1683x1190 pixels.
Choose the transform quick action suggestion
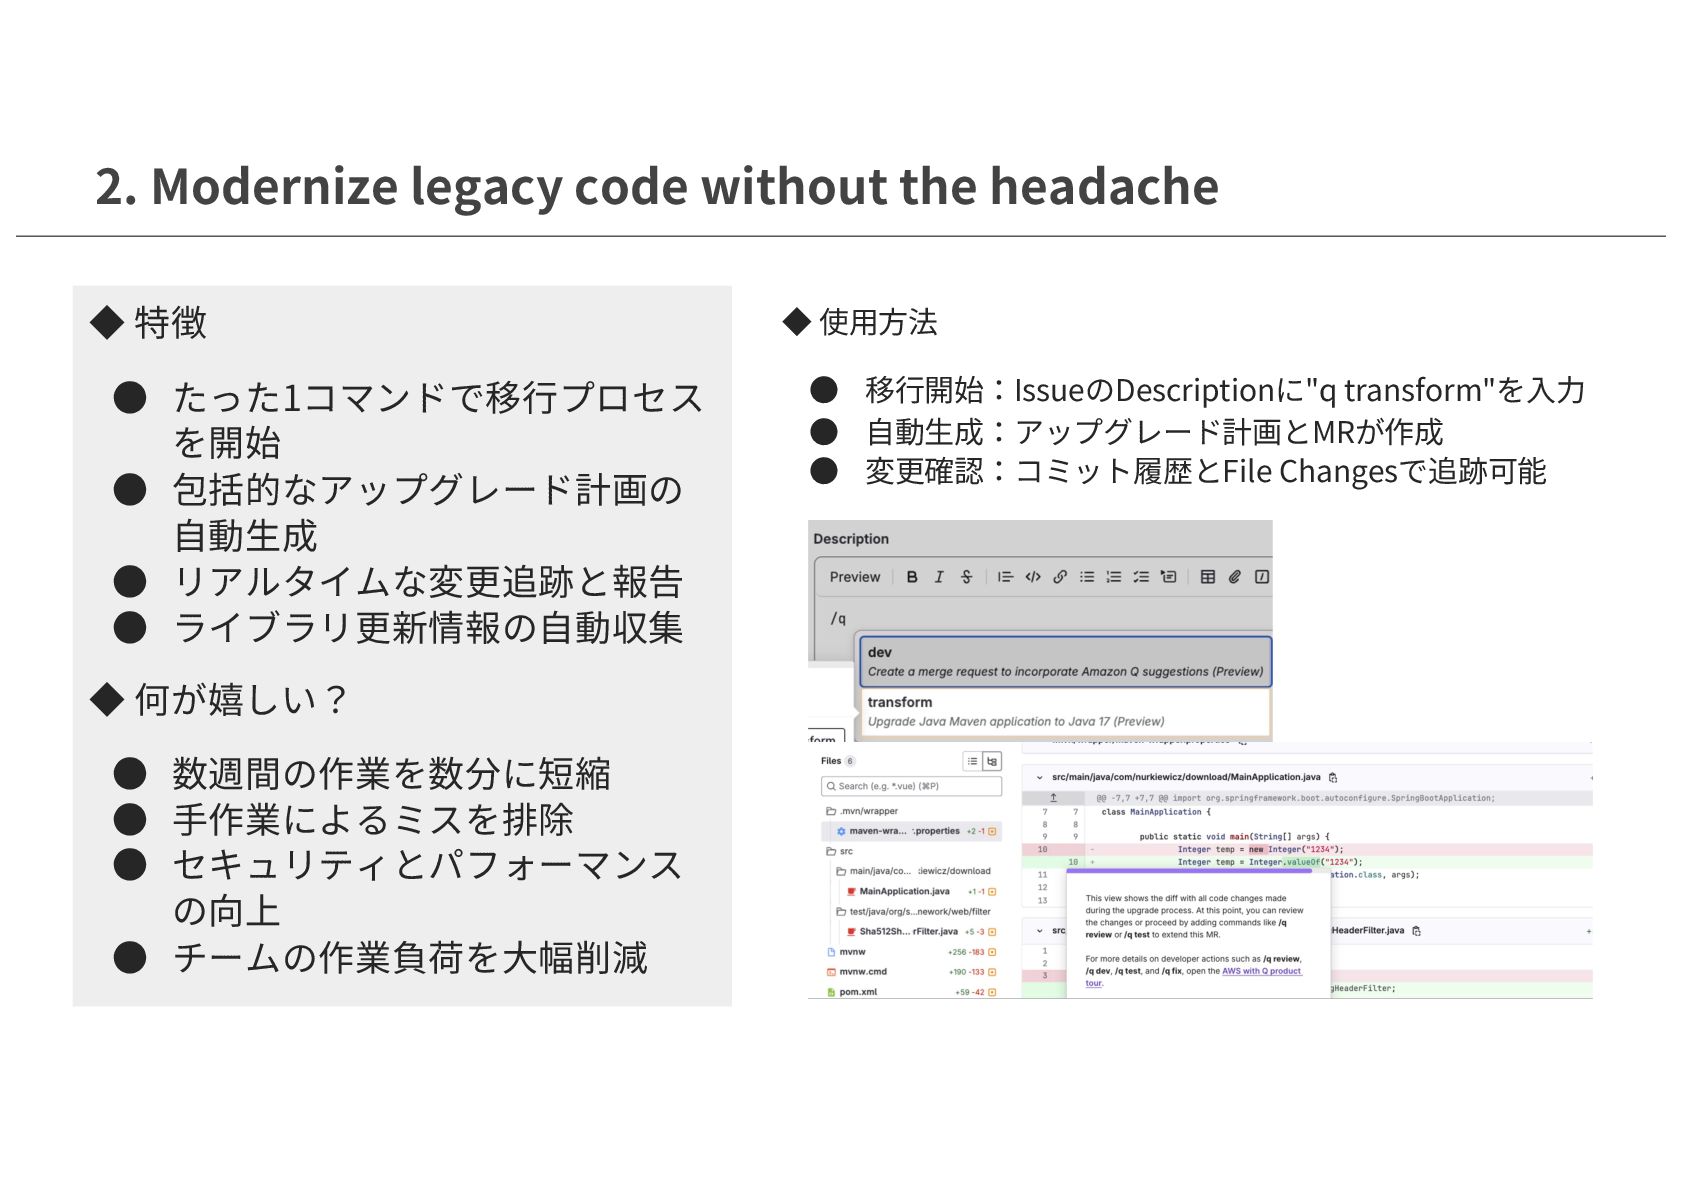(x=1065, y=711)
